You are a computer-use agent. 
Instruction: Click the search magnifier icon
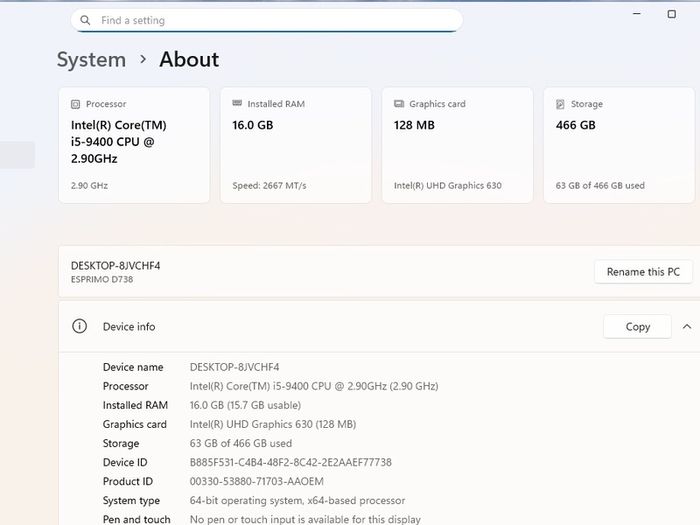[85, 20]
